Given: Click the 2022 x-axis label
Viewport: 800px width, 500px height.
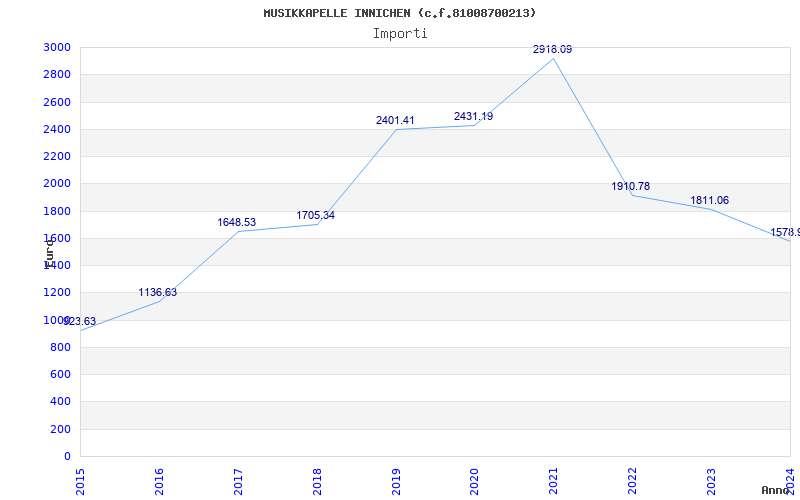Looking at the screenshot, I should (632, 481).
